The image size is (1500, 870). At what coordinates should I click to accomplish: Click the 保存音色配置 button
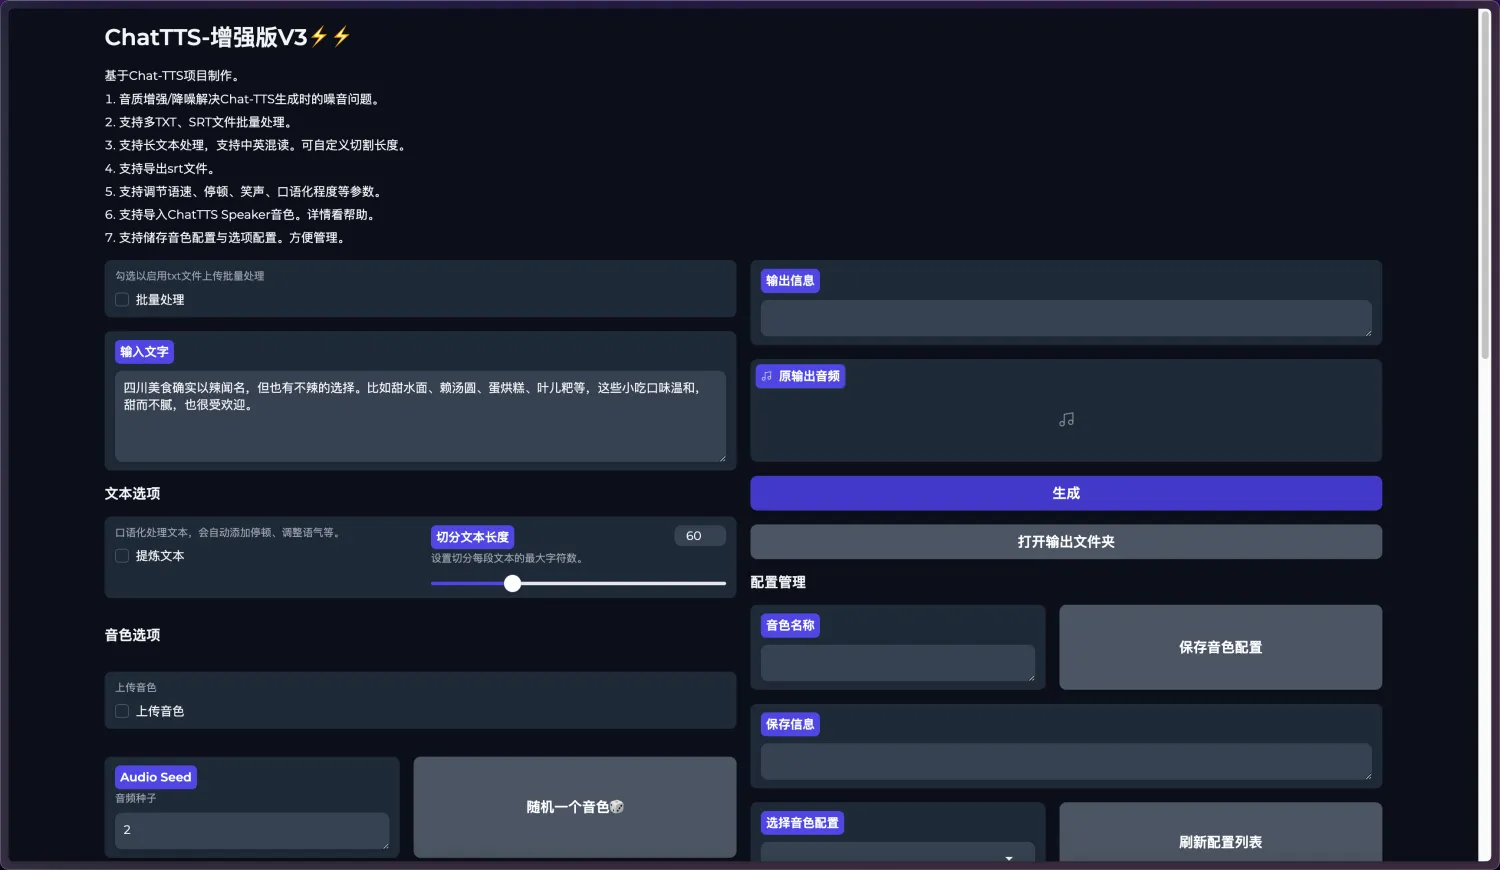[1220, 647]
